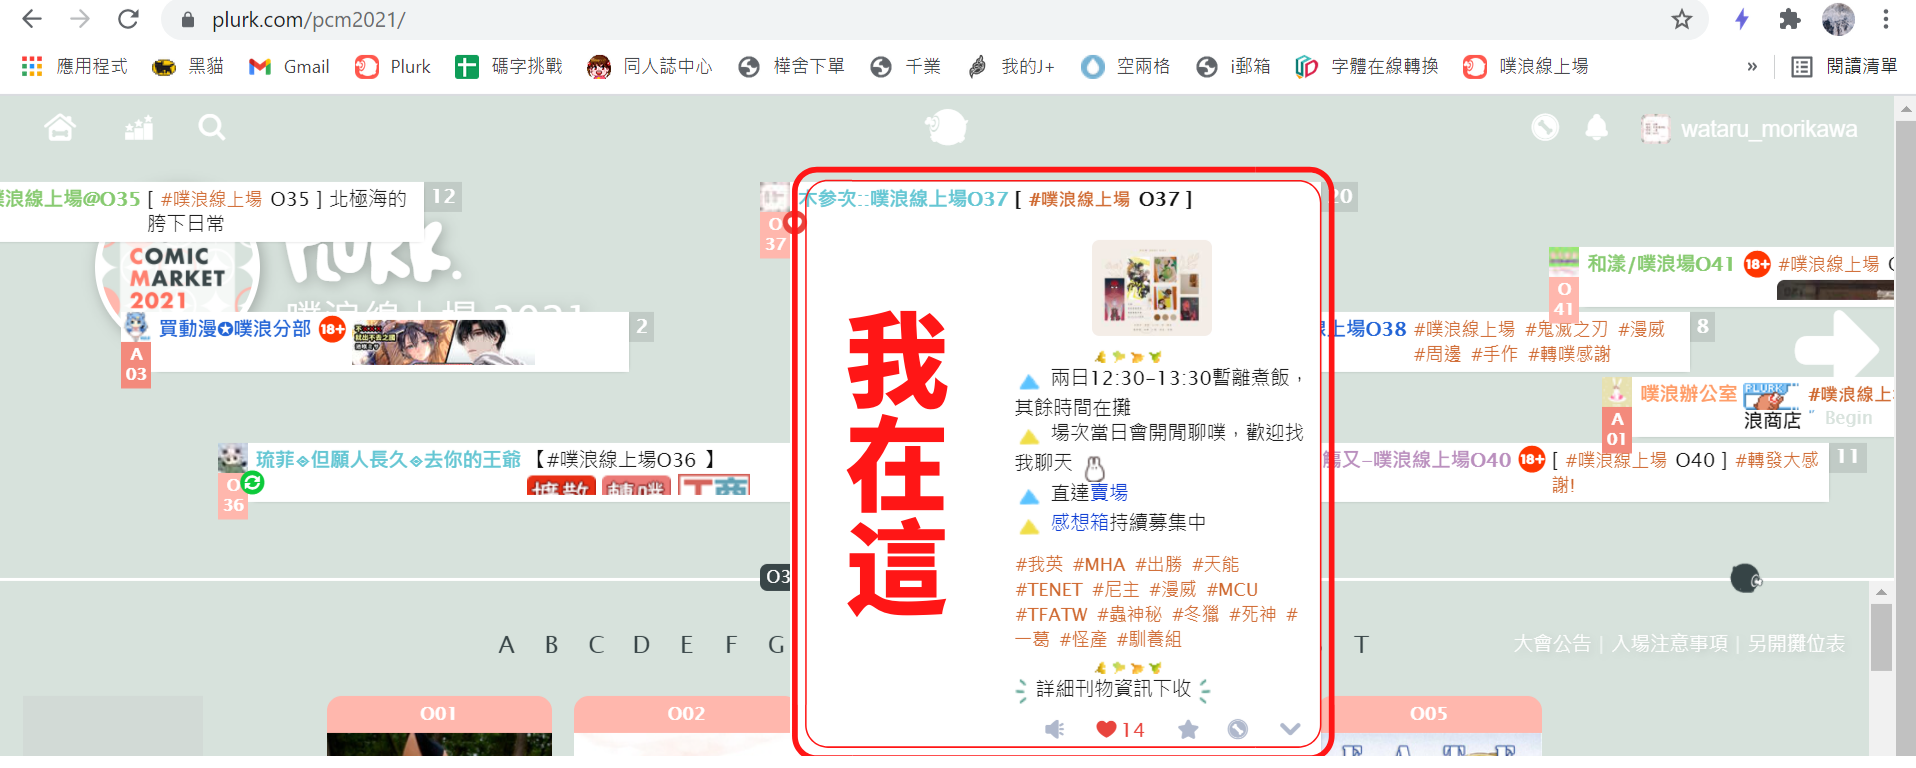Viewport: 1916px width, 768px height.
Task: Click the timeline creature marker
Action: pos(1746,578)
